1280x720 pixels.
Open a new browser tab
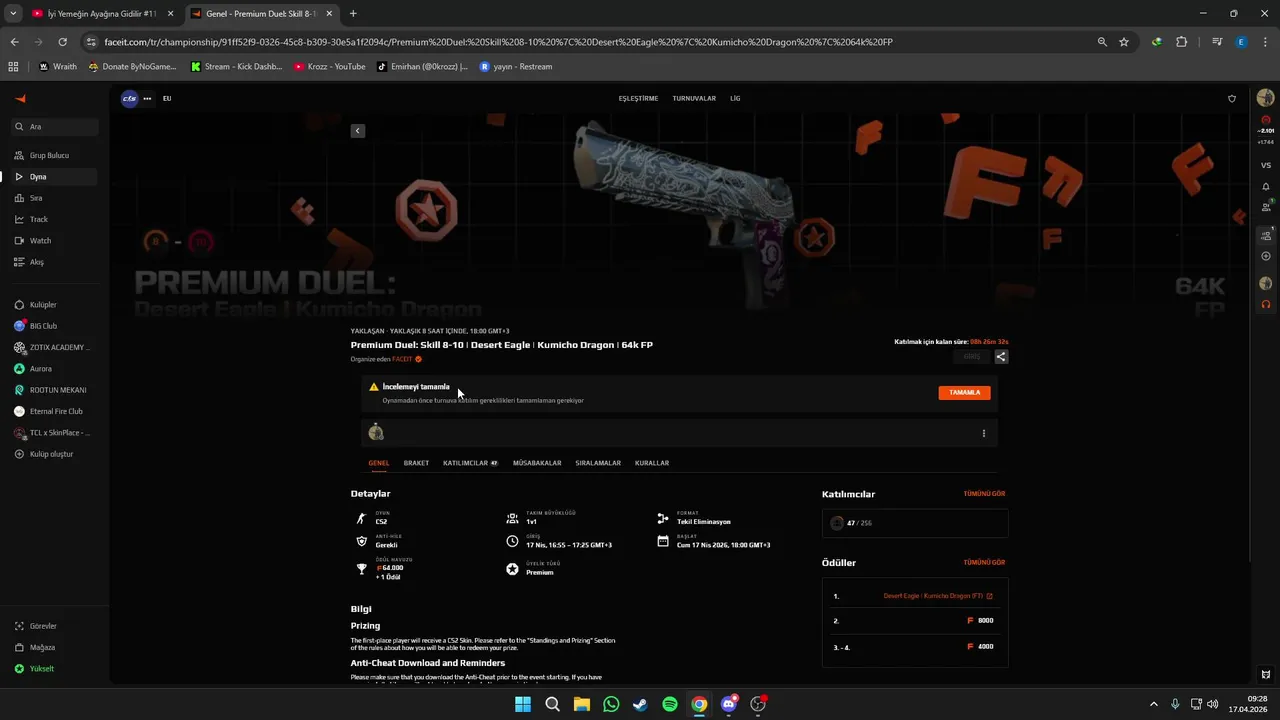tap(353, 14)
